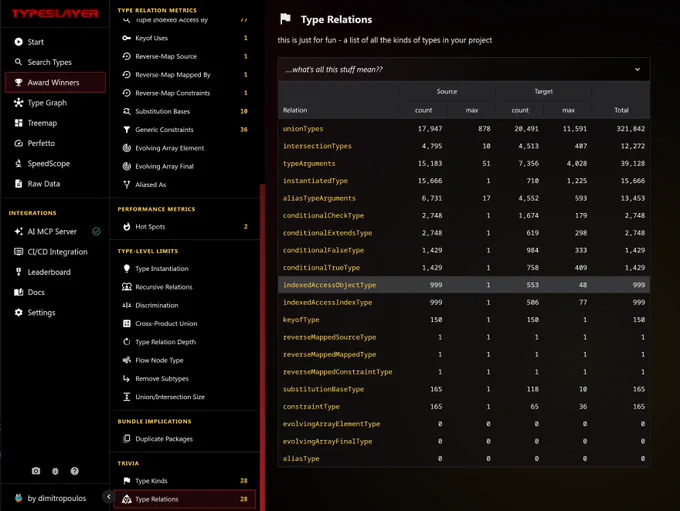Click the Flow Node Type icon
Screen dimensions: 680x511
click(x=126, y=360)
